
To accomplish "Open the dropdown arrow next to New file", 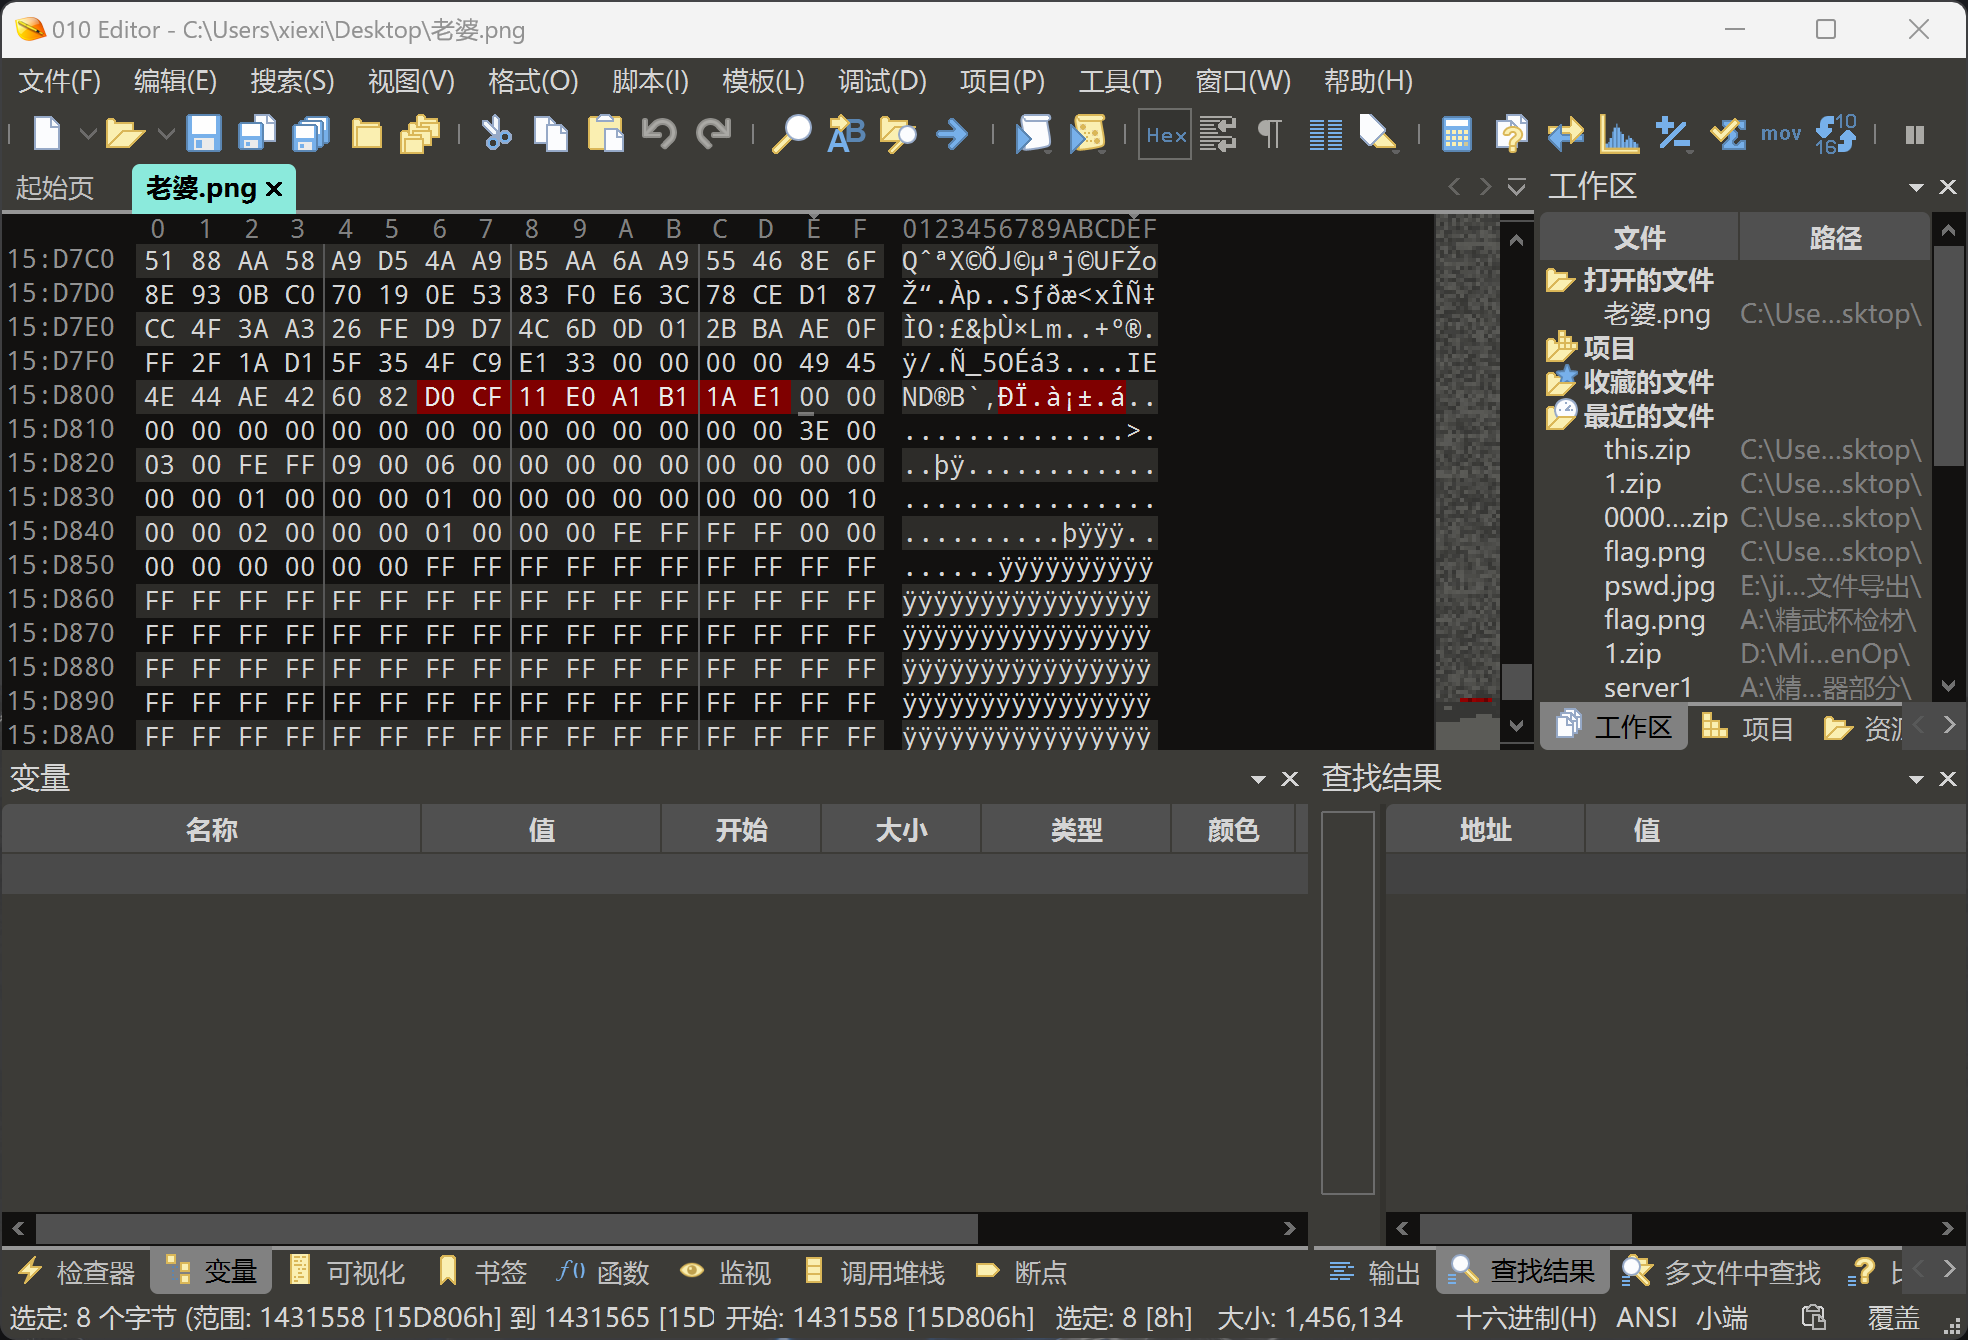I will [87, 133].
